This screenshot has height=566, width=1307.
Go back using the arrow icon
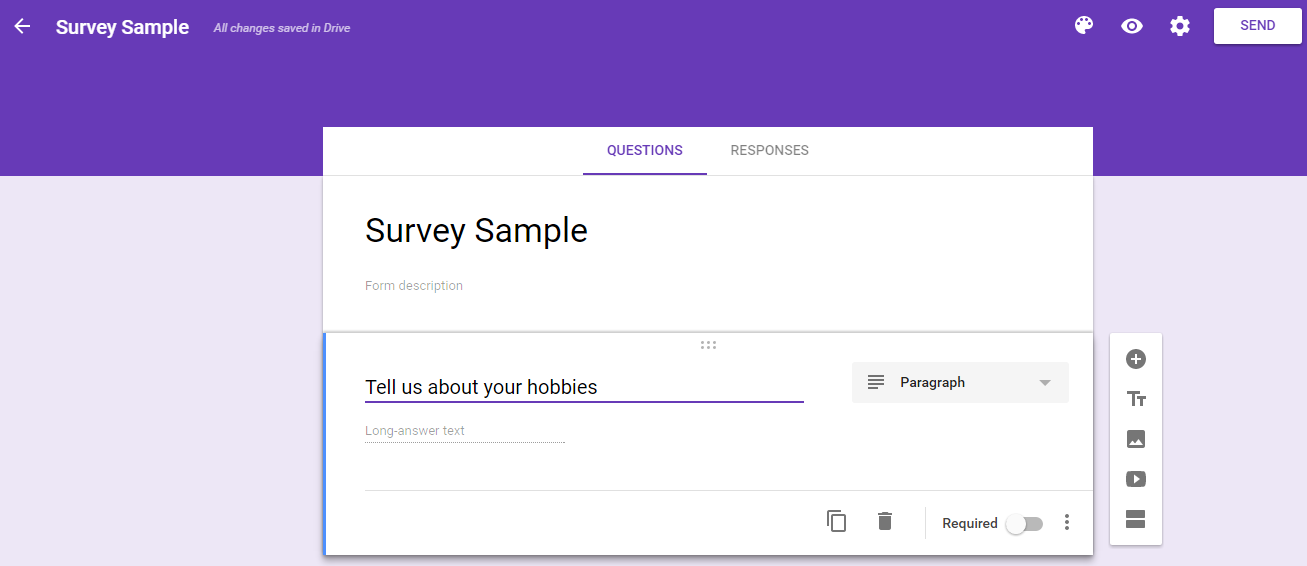point(22,26)
